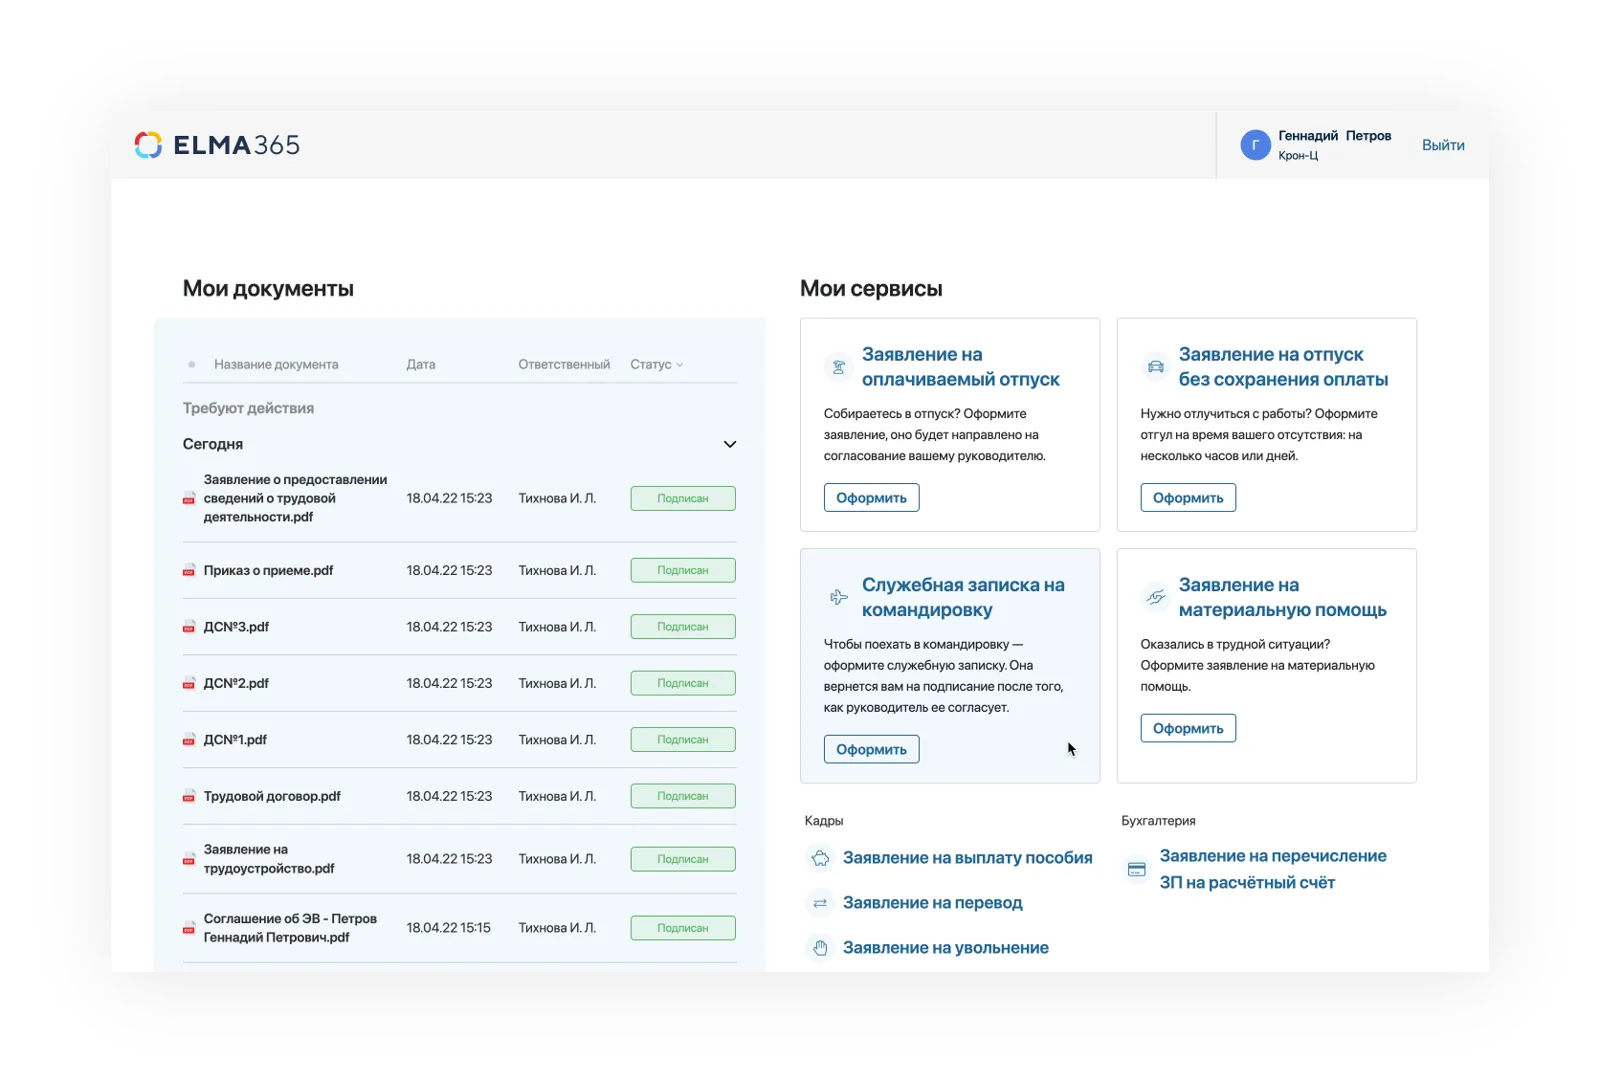Click the transfer arrows icon
Image resolution: width=1609 pixels, height=1092 pixels.
pos(820,903)
